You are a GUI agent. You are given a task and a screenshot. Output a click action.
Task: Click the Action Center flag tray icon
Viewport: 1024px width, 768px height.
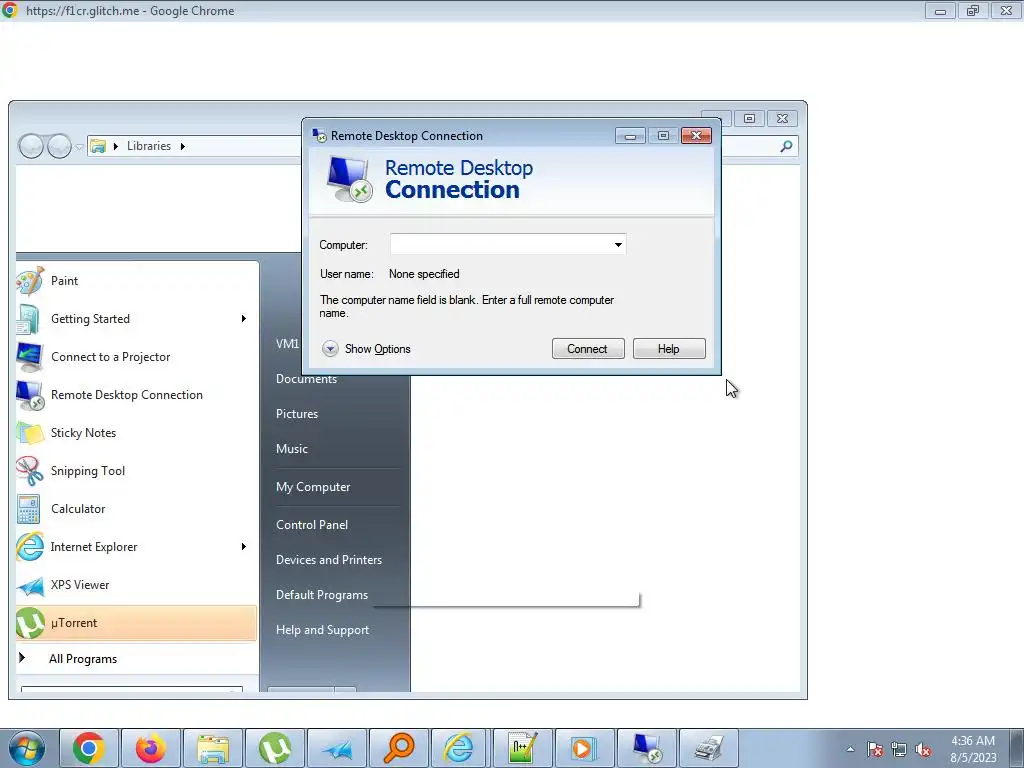[875, 750]
